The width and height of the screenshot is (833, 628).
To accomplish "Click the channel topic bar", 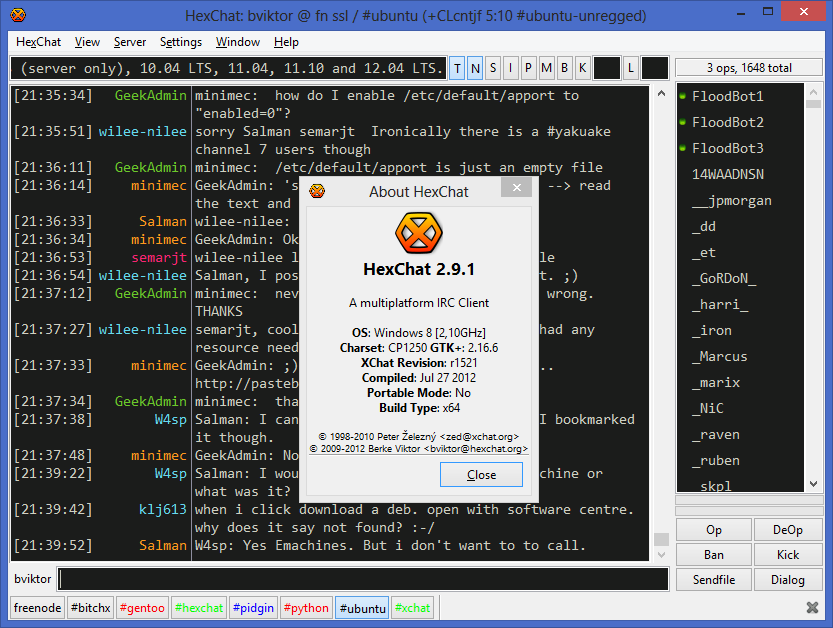I will [x=228, y=68].
